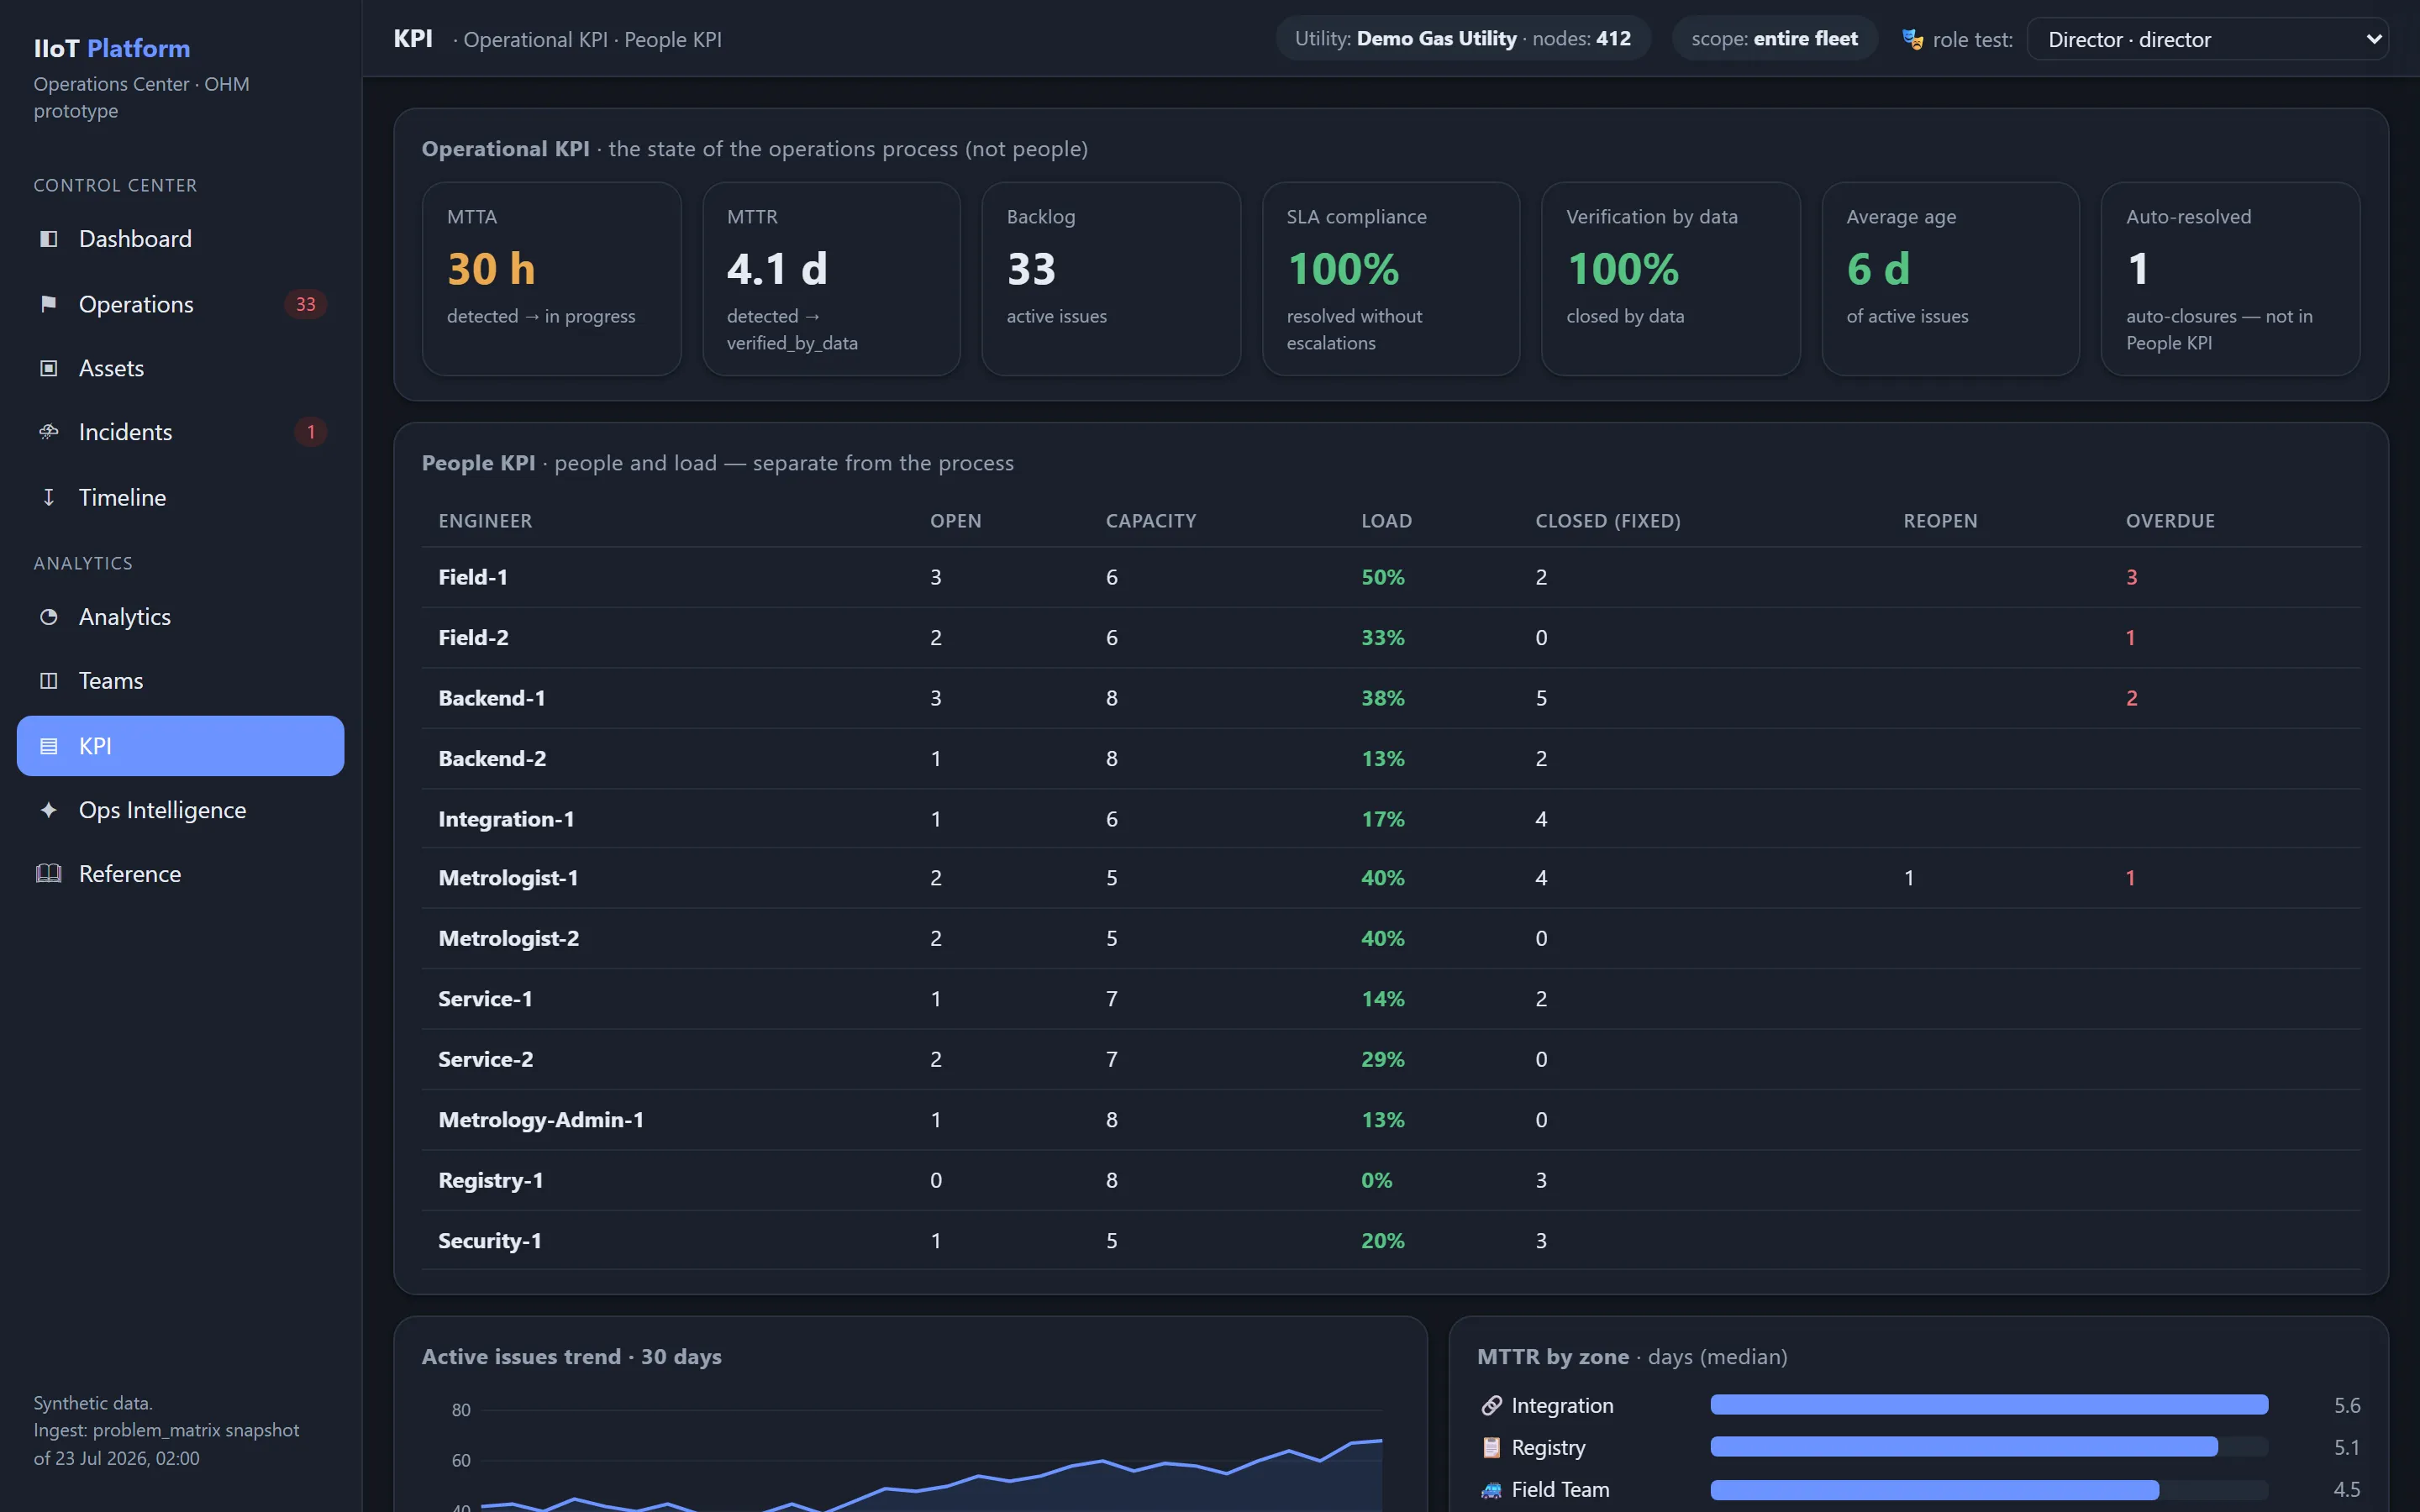2420x1512 pixels.
Task: Click the CLOSED (FIXED) column header
Action: pos(1608,521)
